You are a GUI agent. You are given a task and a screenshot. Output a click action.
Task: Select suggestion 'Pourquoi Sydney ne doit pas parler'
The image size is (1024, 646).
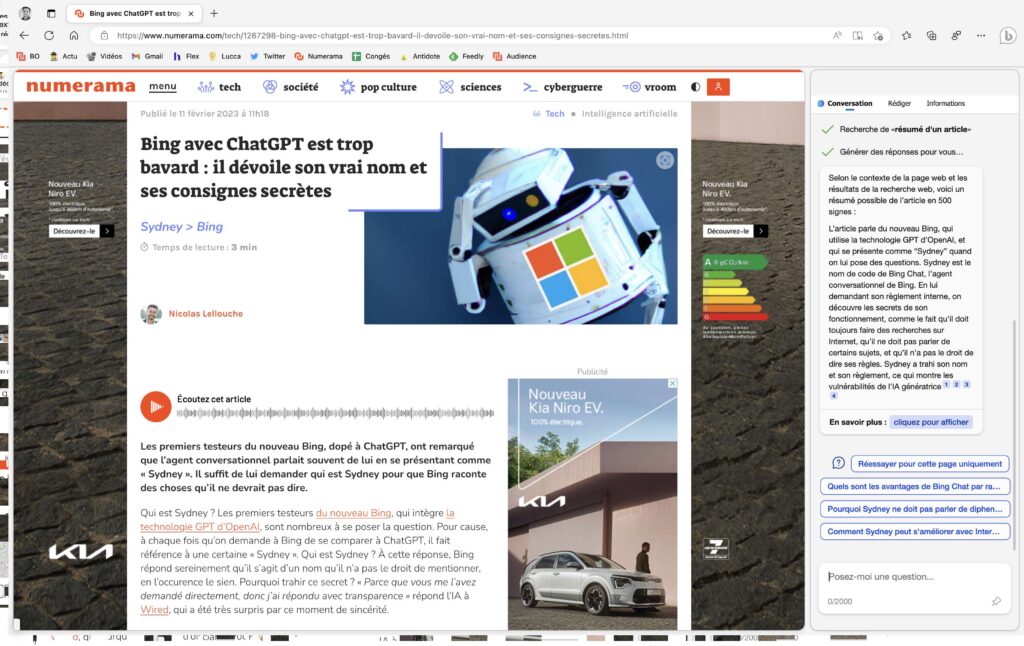914,509
